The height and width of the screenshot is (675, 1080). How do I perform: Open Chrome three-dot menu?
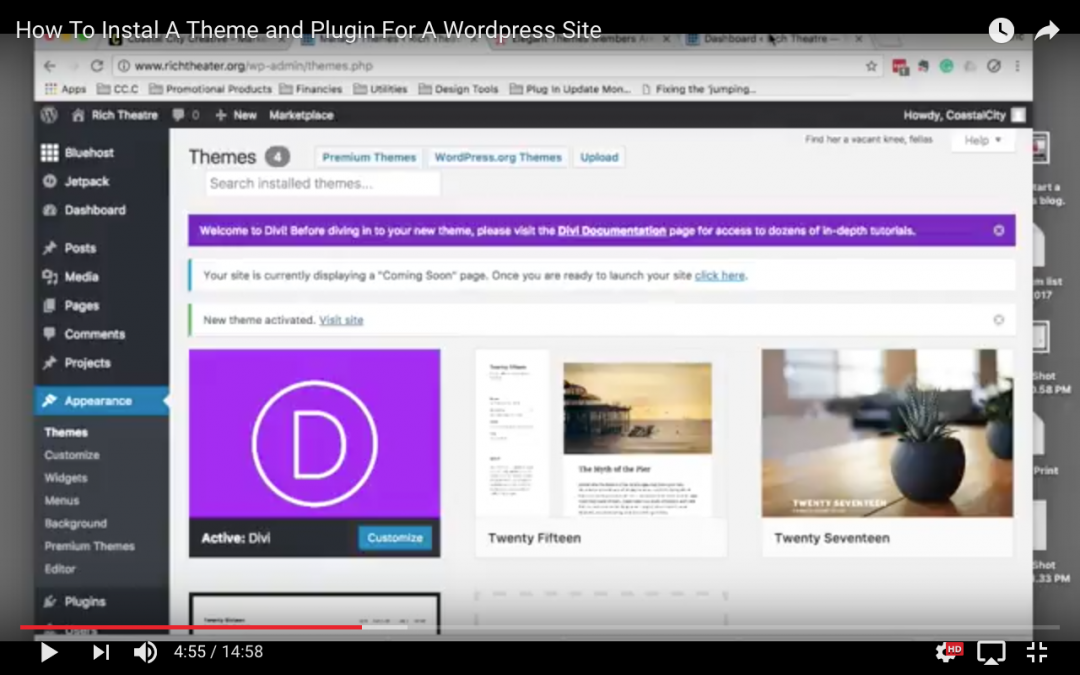pyautogui.click(x=1017, y=66)
